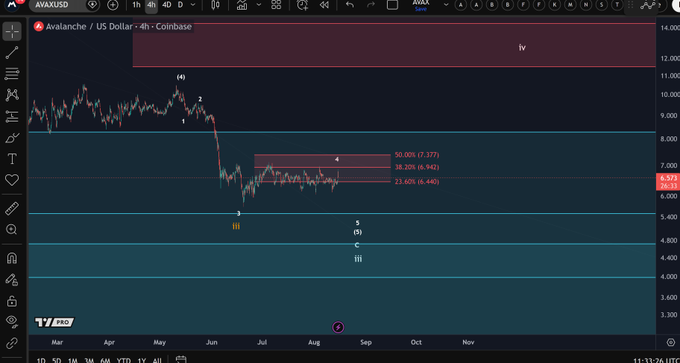This screenshot has height=363, width=680.
Task: Select the 50.00% (7.377) Fibonacci label
Action: pos(417,155)
